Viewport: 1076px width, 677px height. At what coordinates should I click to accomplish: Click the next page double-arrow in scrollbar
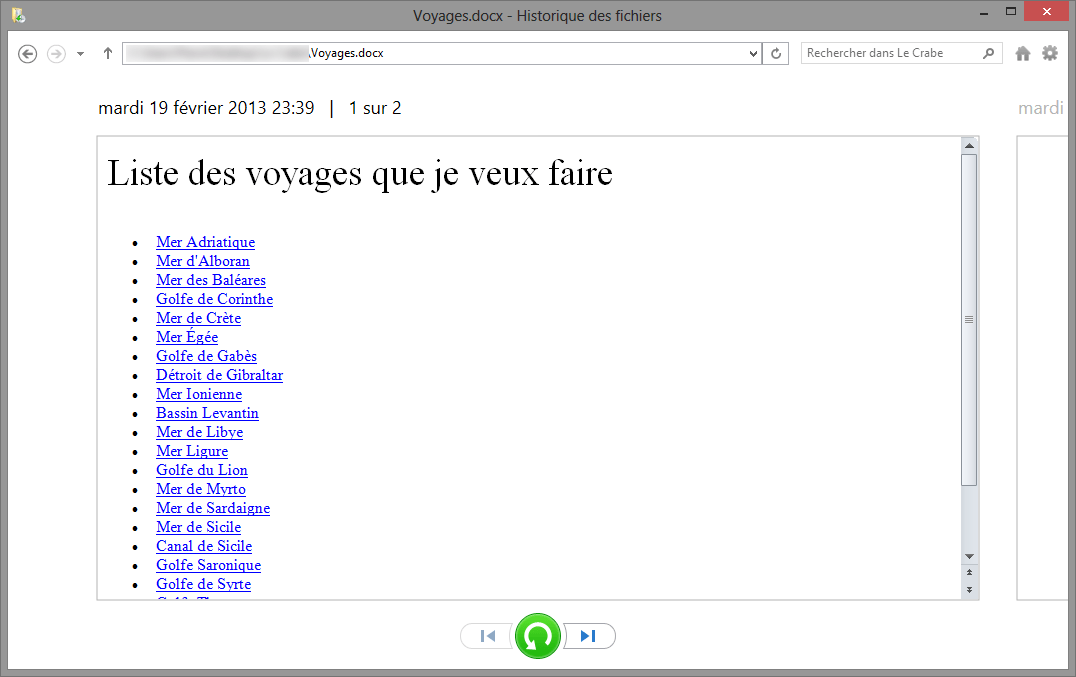coord(969,590)
